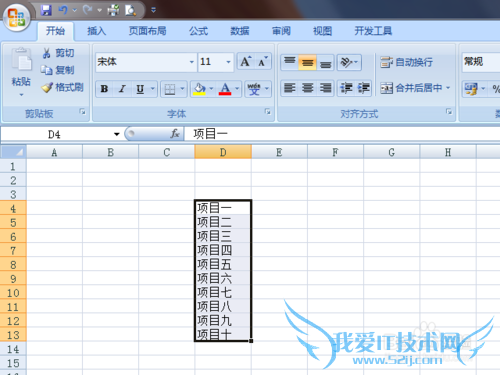Switch to the 页面布局 tab
This screenshot has width=500, height=375.
click(147, 31)
